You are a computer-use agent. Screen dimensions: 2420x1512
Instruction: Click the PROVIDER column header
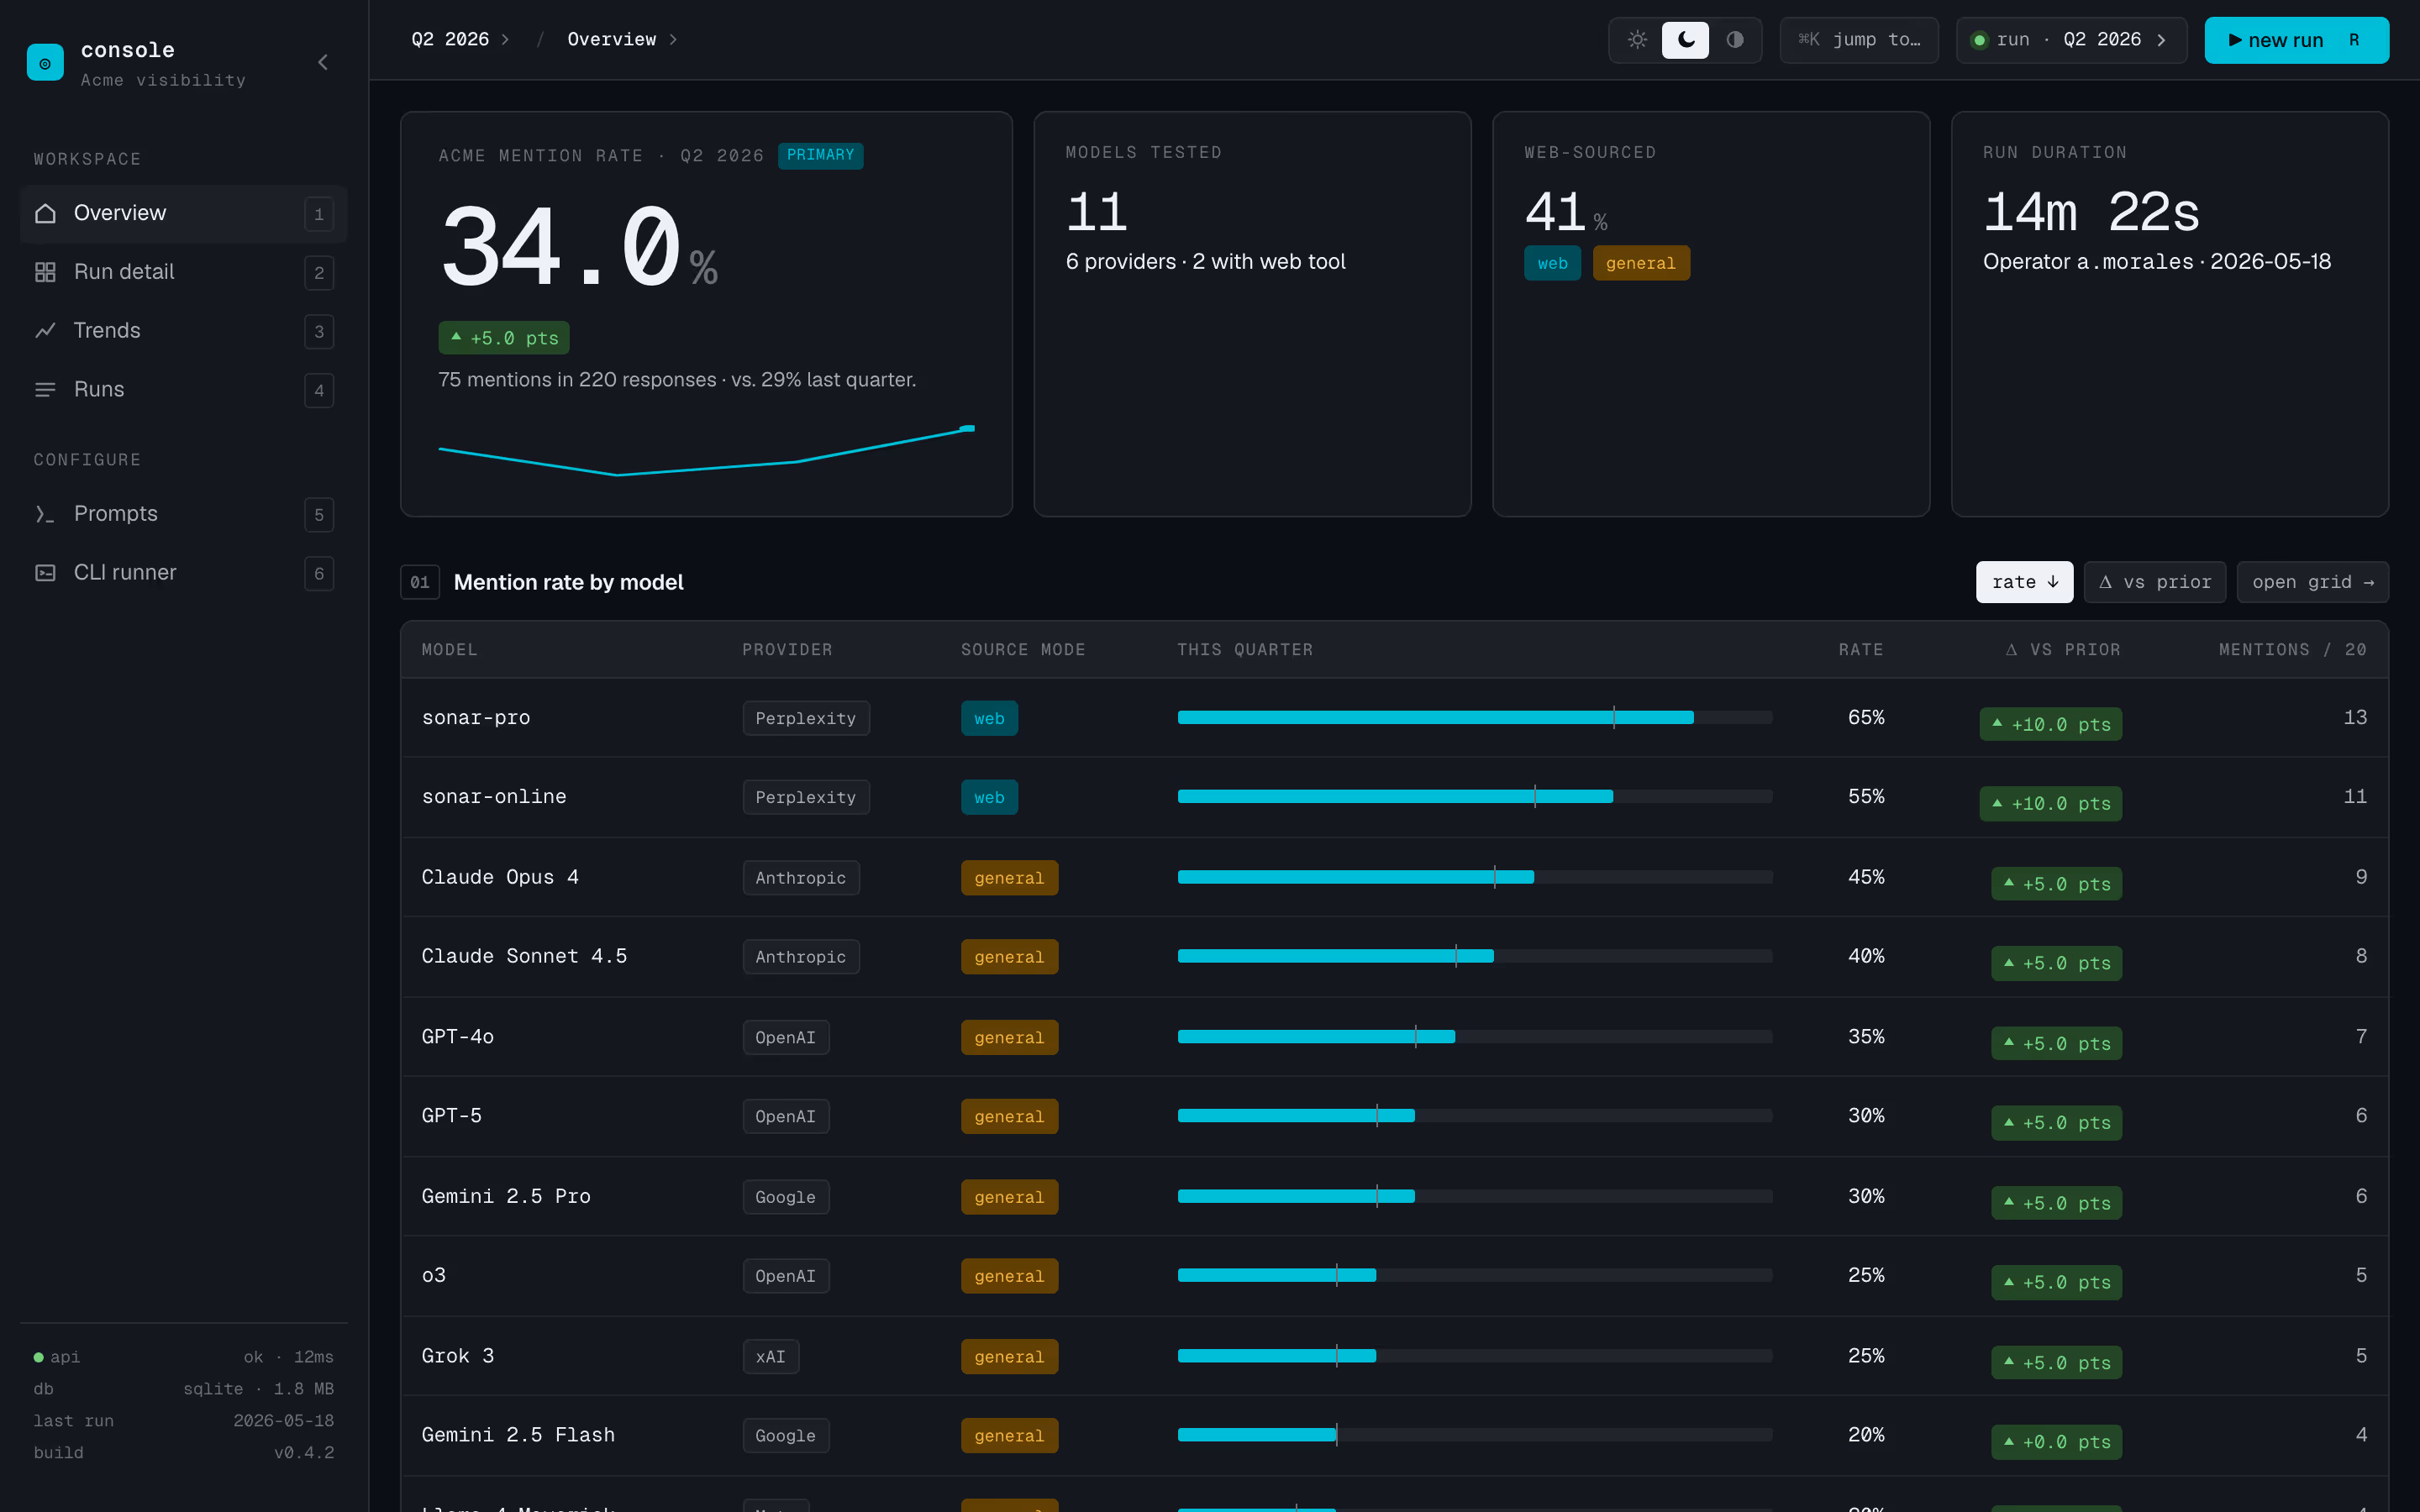787,650
